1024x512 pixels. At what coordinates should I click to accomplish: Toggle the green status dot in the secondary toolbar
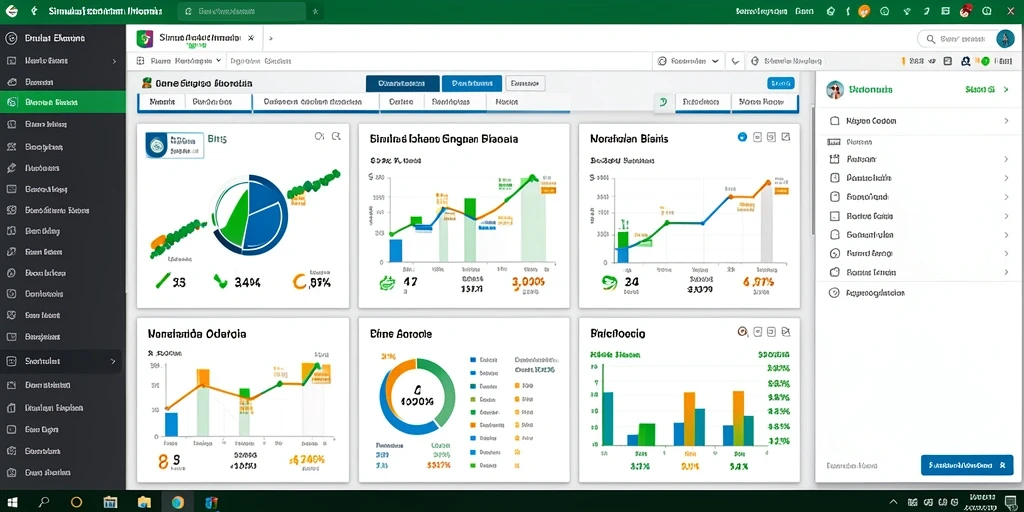[985, 61]
